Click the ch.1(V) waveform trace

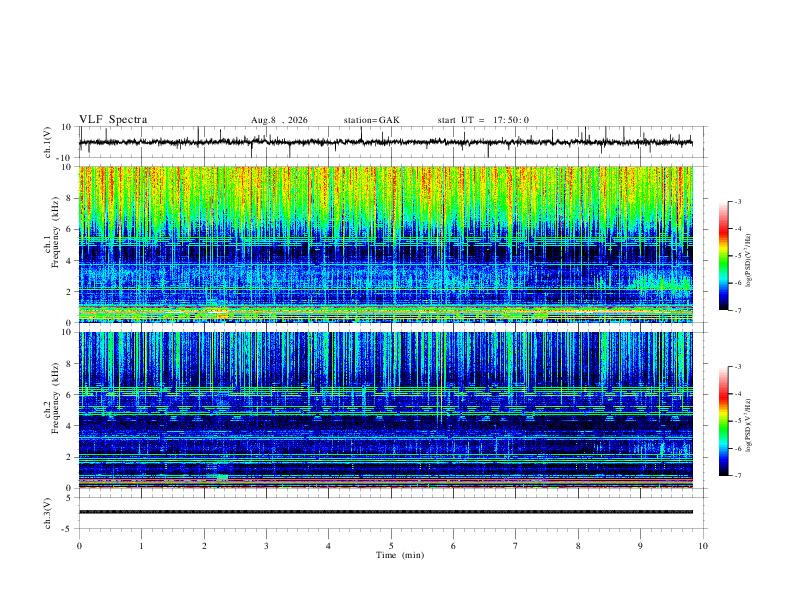pyautogui.click(x=386, y=142)
